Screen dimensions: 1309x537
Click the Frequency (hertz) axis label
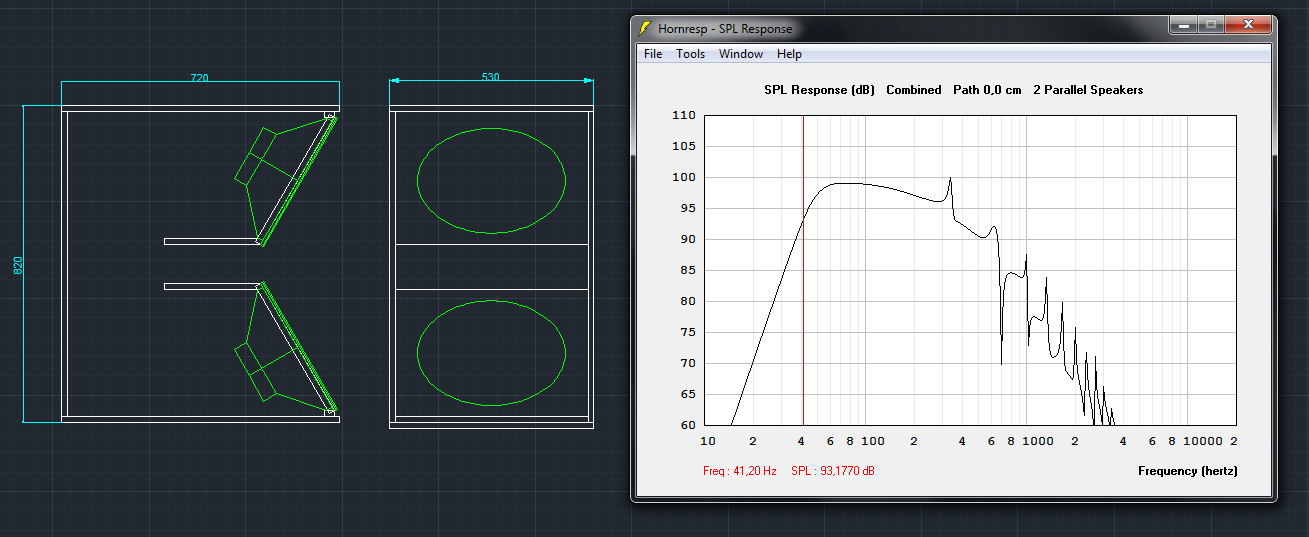pos(1187,471)
